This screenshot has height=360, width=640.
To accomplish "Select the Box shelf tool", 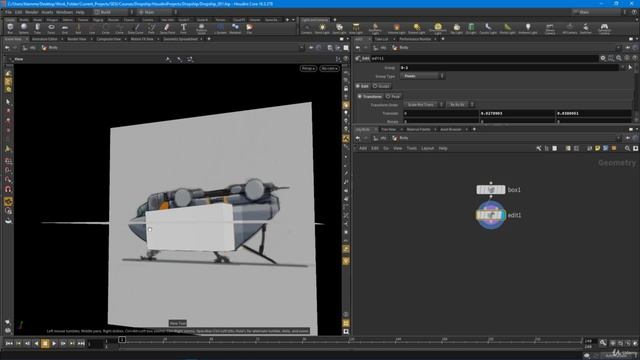I will 10,28.
